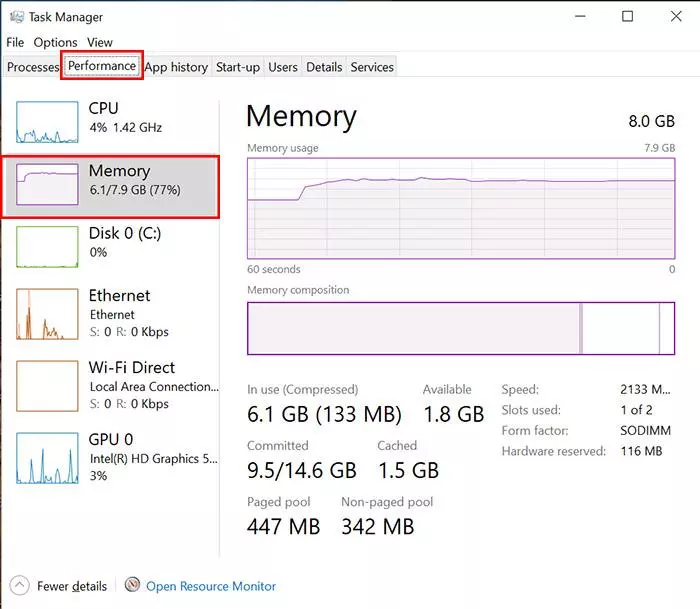Select the Disk 0 (C:) graph thumbnail
This screenshot has height=609, width=700.
pos(47,247)
